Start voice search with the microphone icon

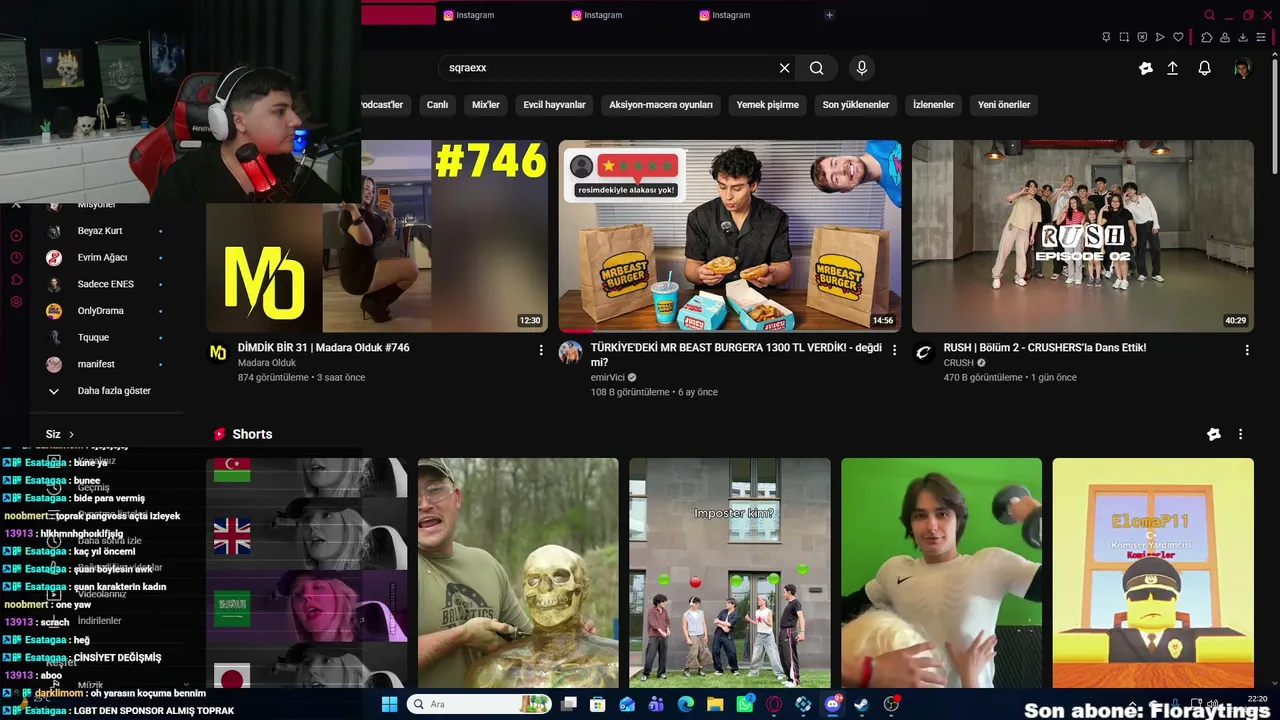(862, 68)
